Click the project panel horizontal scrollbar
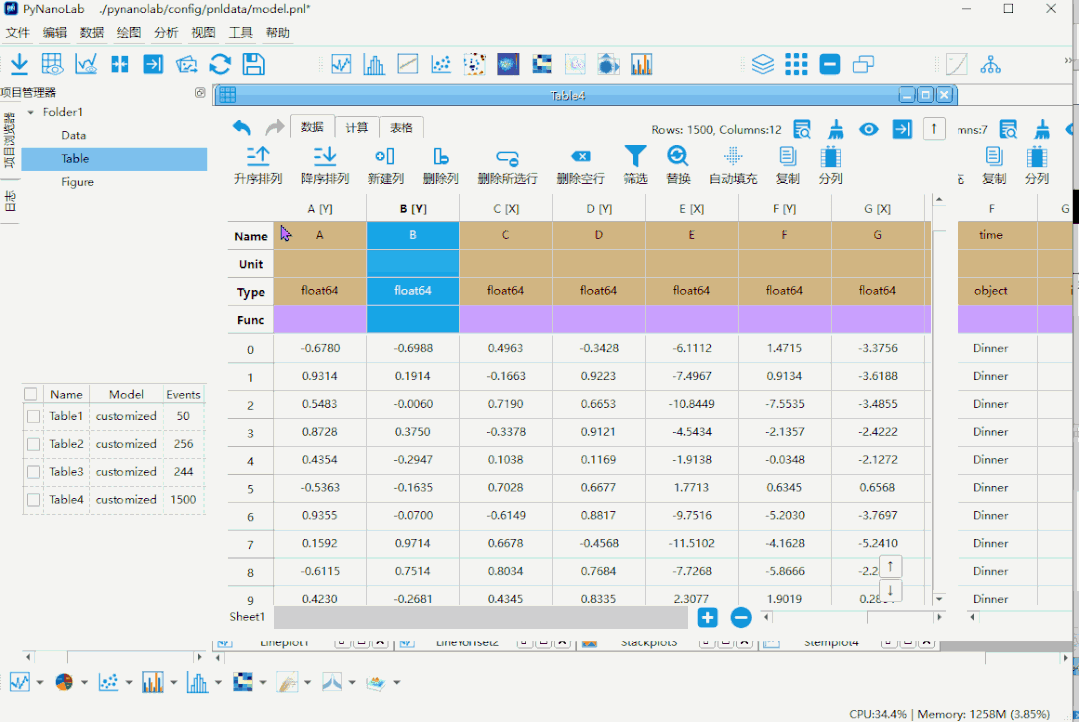 coord(114,657)
